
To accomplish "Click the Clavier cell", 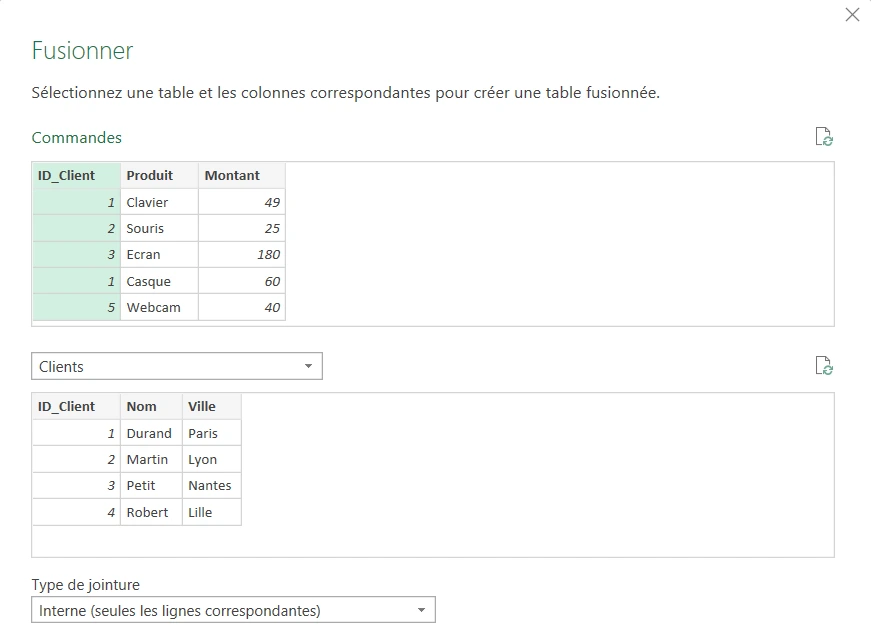I will click(x=159, y=202).
